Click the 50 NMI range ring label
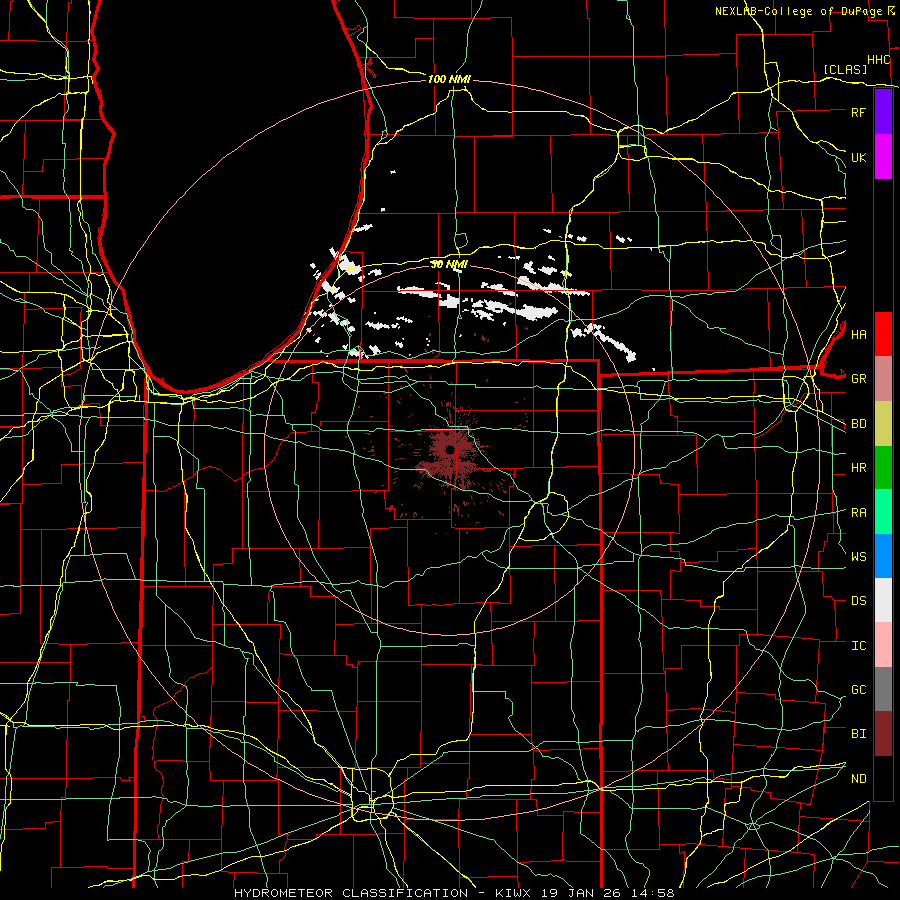Image resolution: width=900 pixels, height=900 pixels. tap(449, 264)
